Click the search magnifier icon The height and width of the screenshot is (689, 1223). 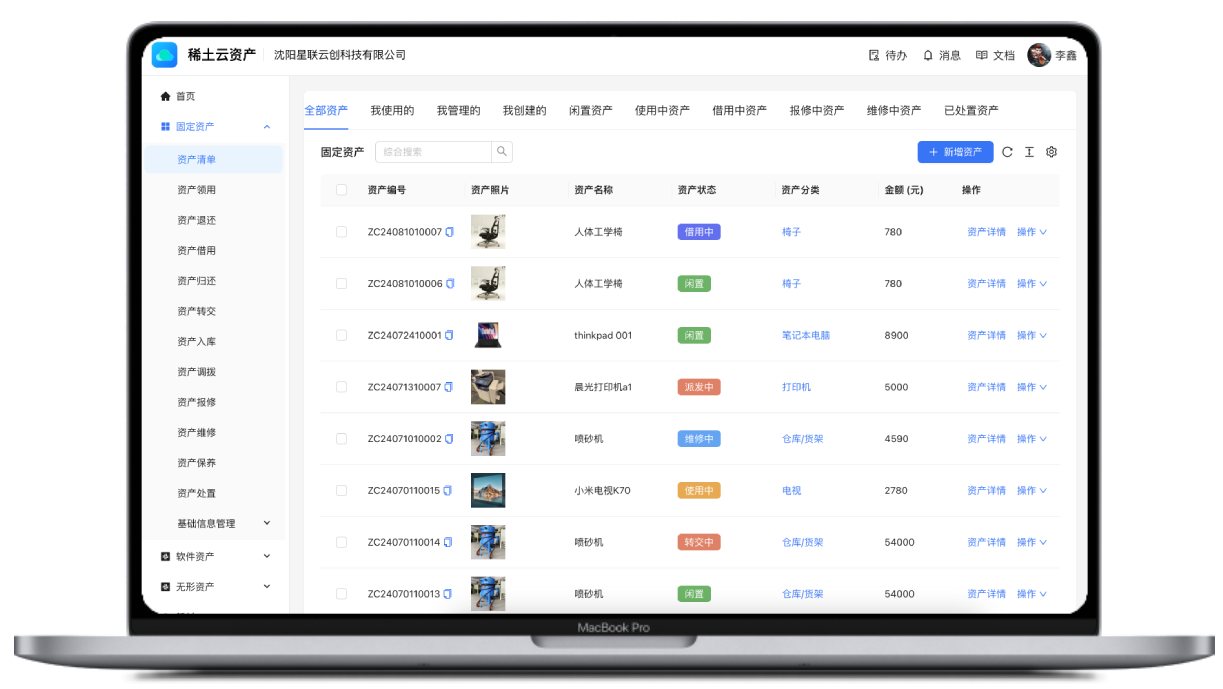coord(502,152)
